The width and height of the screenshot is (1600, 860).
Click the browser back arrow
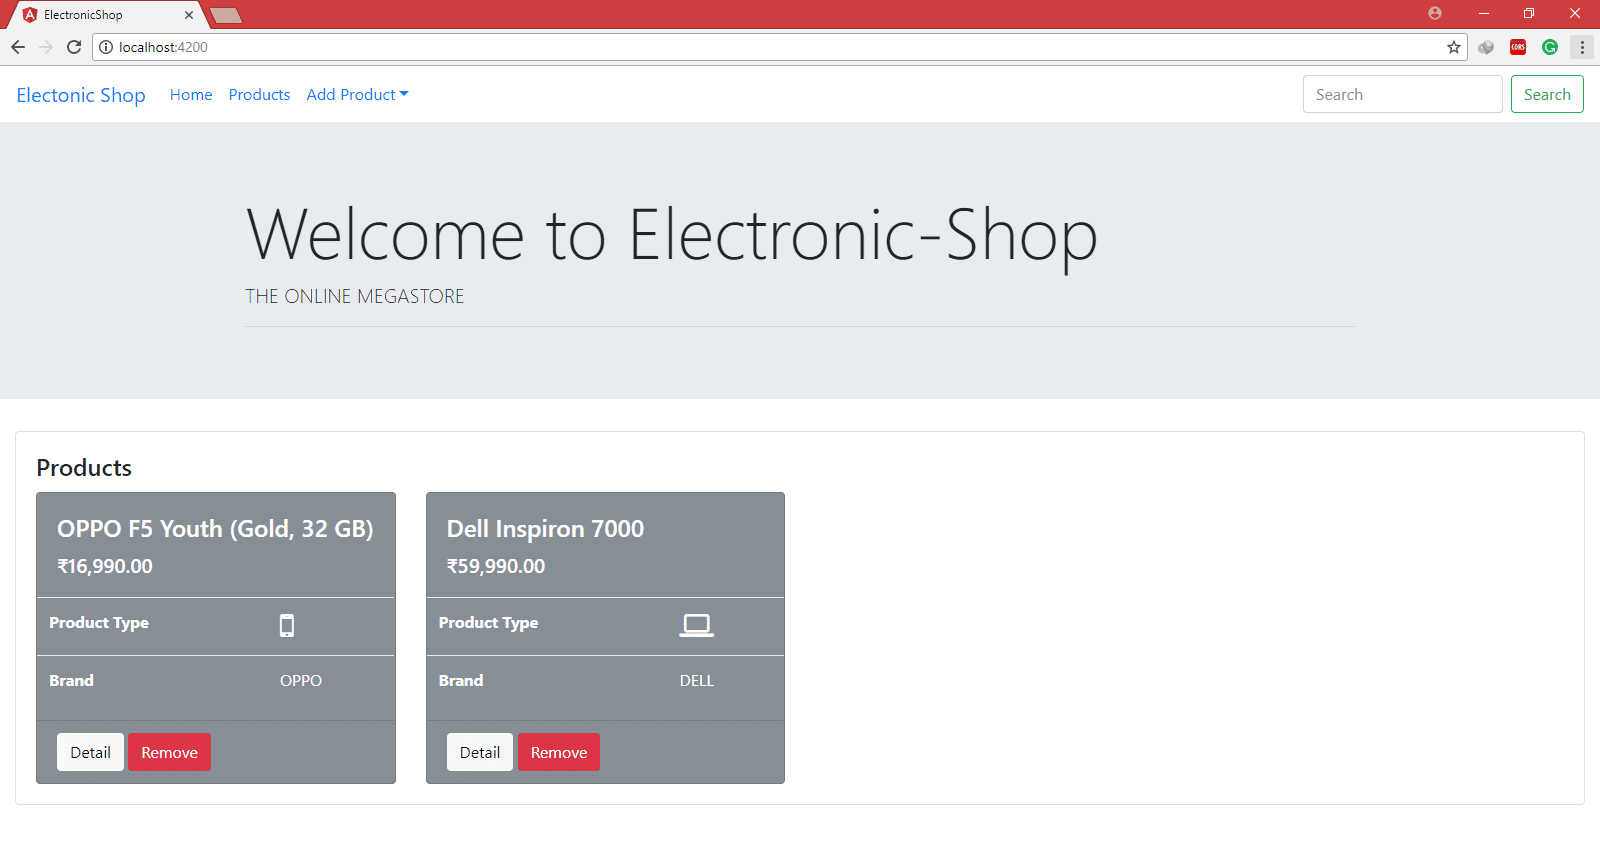click(18, 47)
